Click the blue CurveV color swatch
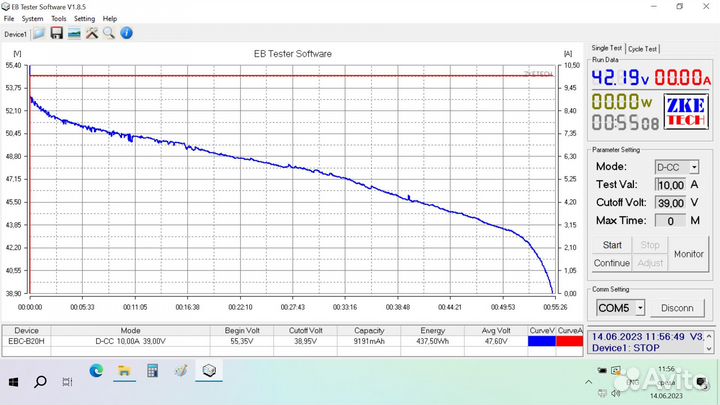This screenshot has width=720, height=405. (541, 341)
